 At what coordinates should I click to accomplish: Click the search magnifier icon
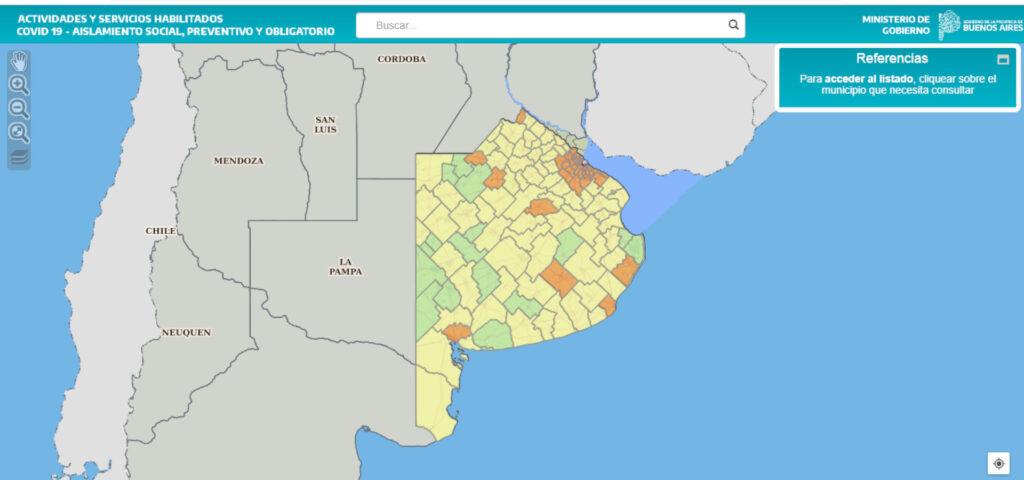point(733,25)
